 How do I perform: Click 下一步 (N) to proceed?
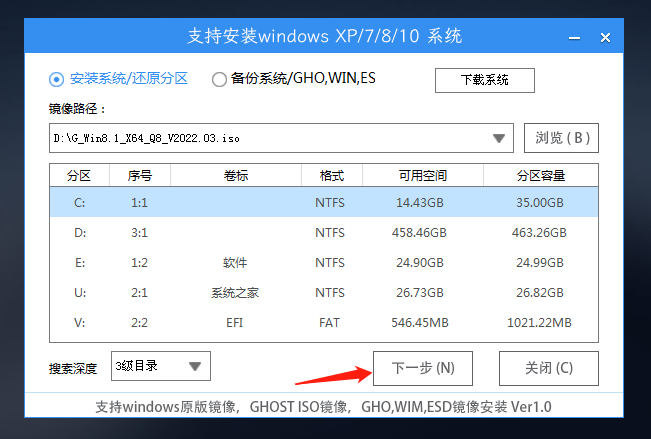pyautogui.click(x=423, y=368)
